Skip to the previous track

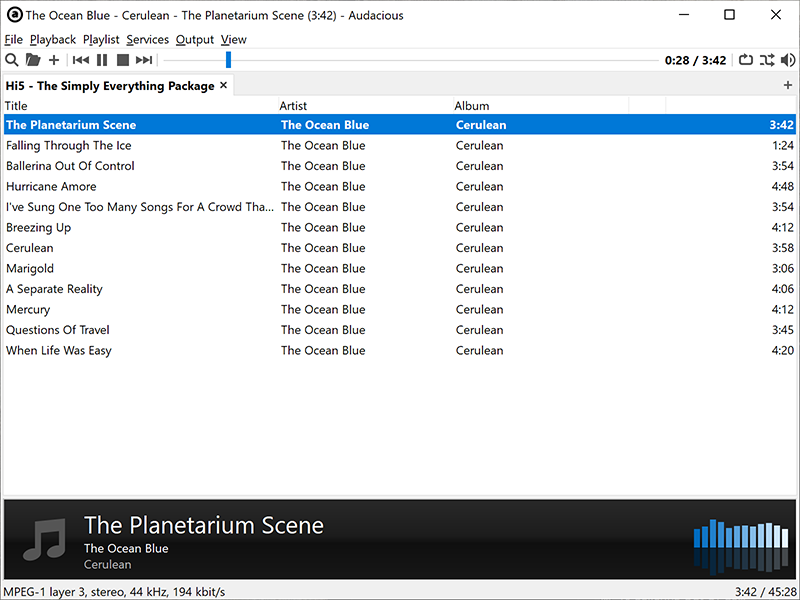tap(81, 60)
